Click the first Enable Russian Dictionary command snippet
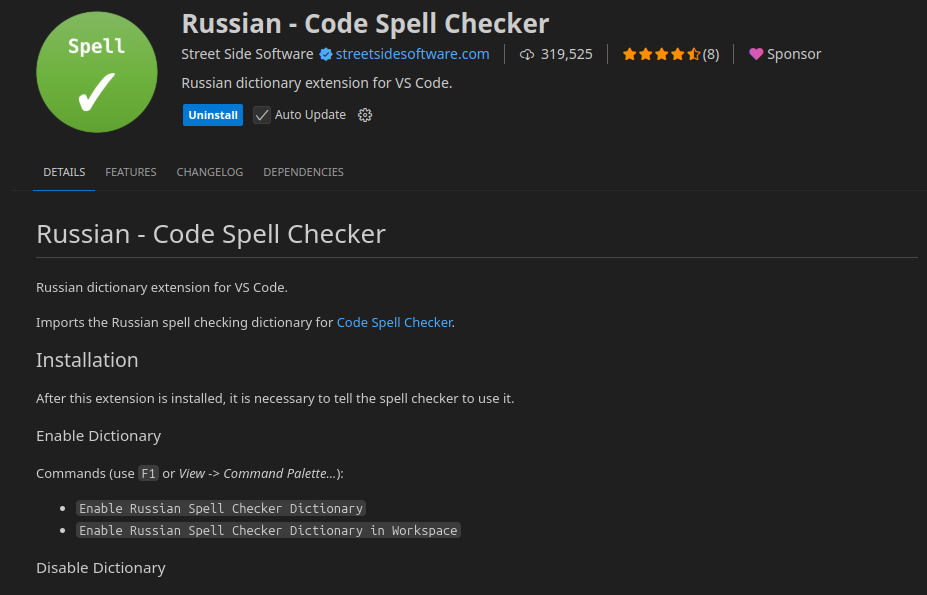This screenshot has width=927, height=595. (x=221, y=508)
